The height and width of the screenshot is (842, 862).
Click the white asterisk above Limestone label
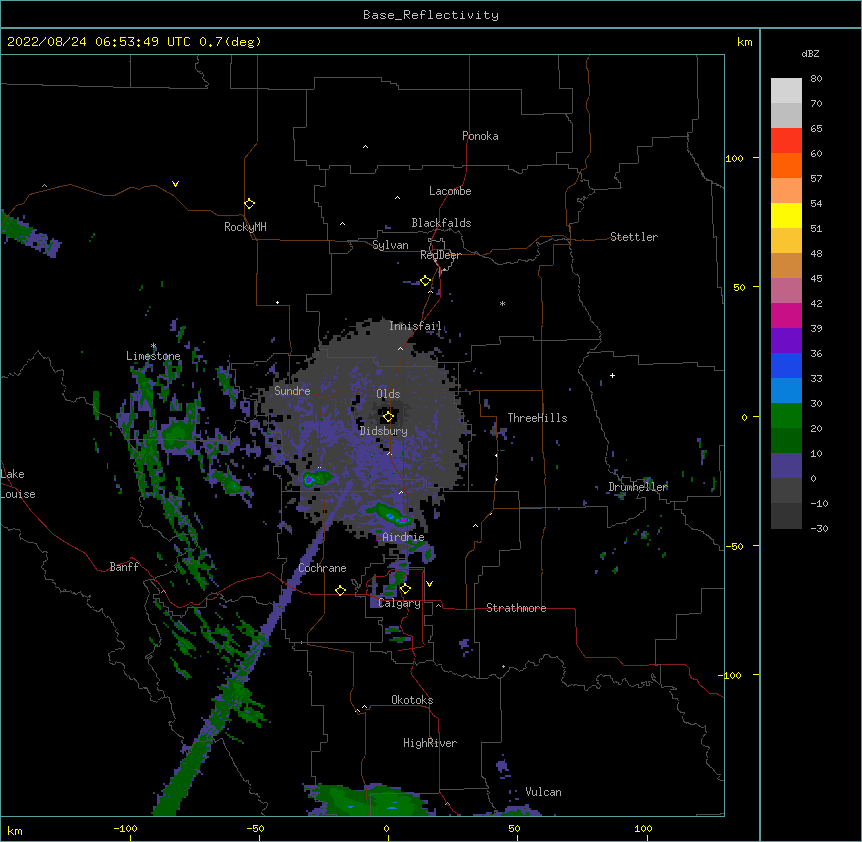(153, 346)
